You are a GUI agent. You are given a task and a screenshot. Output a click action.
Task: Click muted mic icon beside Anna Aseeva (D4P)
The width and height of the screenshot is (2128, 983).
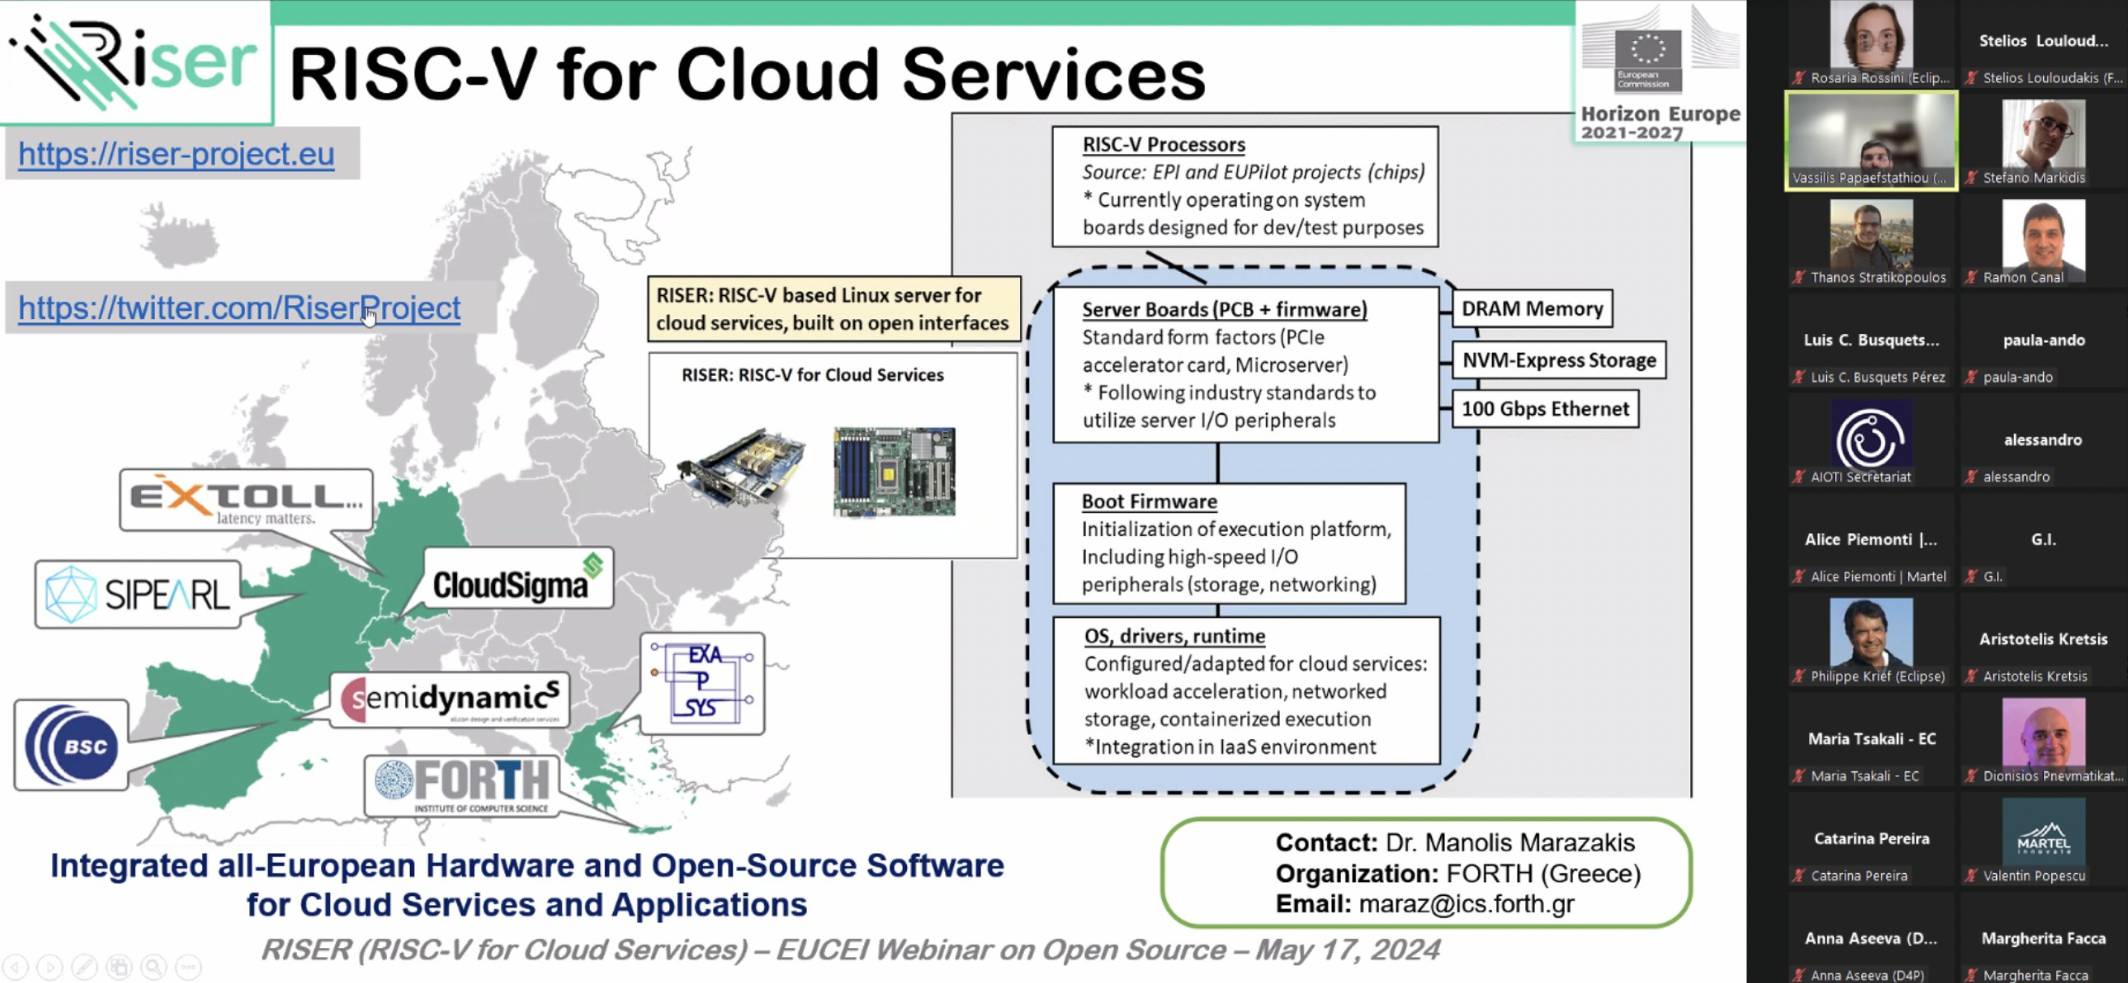(1800, 976)
